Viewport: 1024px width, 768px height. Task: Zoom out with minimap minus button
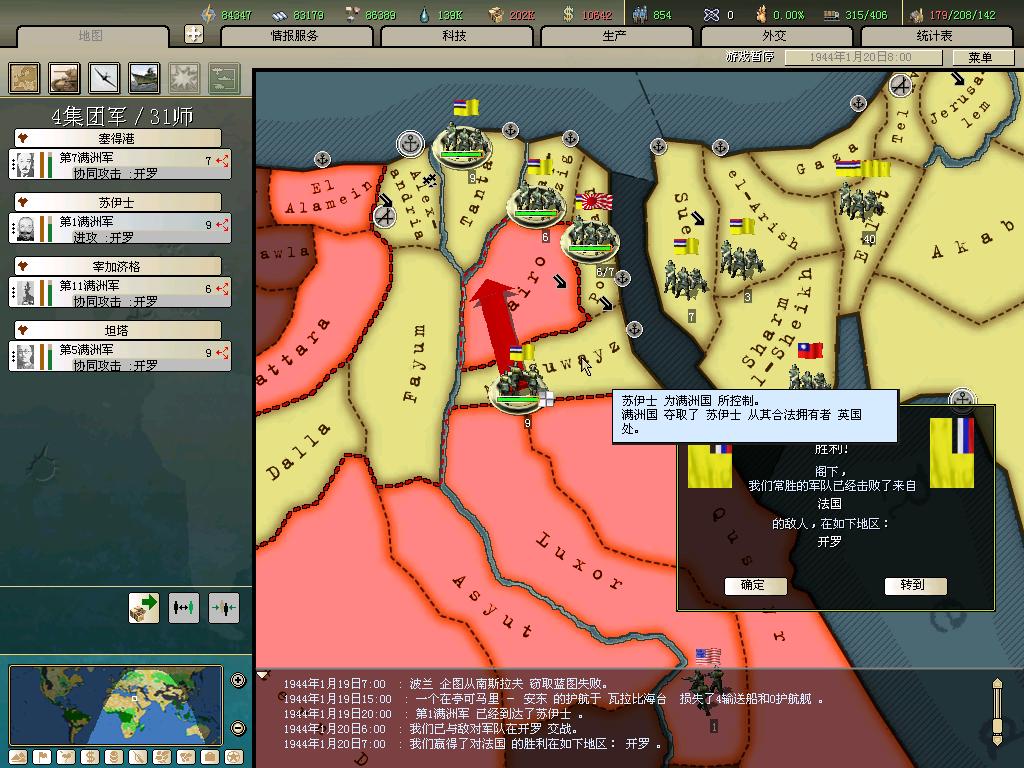tap(238, 728)
